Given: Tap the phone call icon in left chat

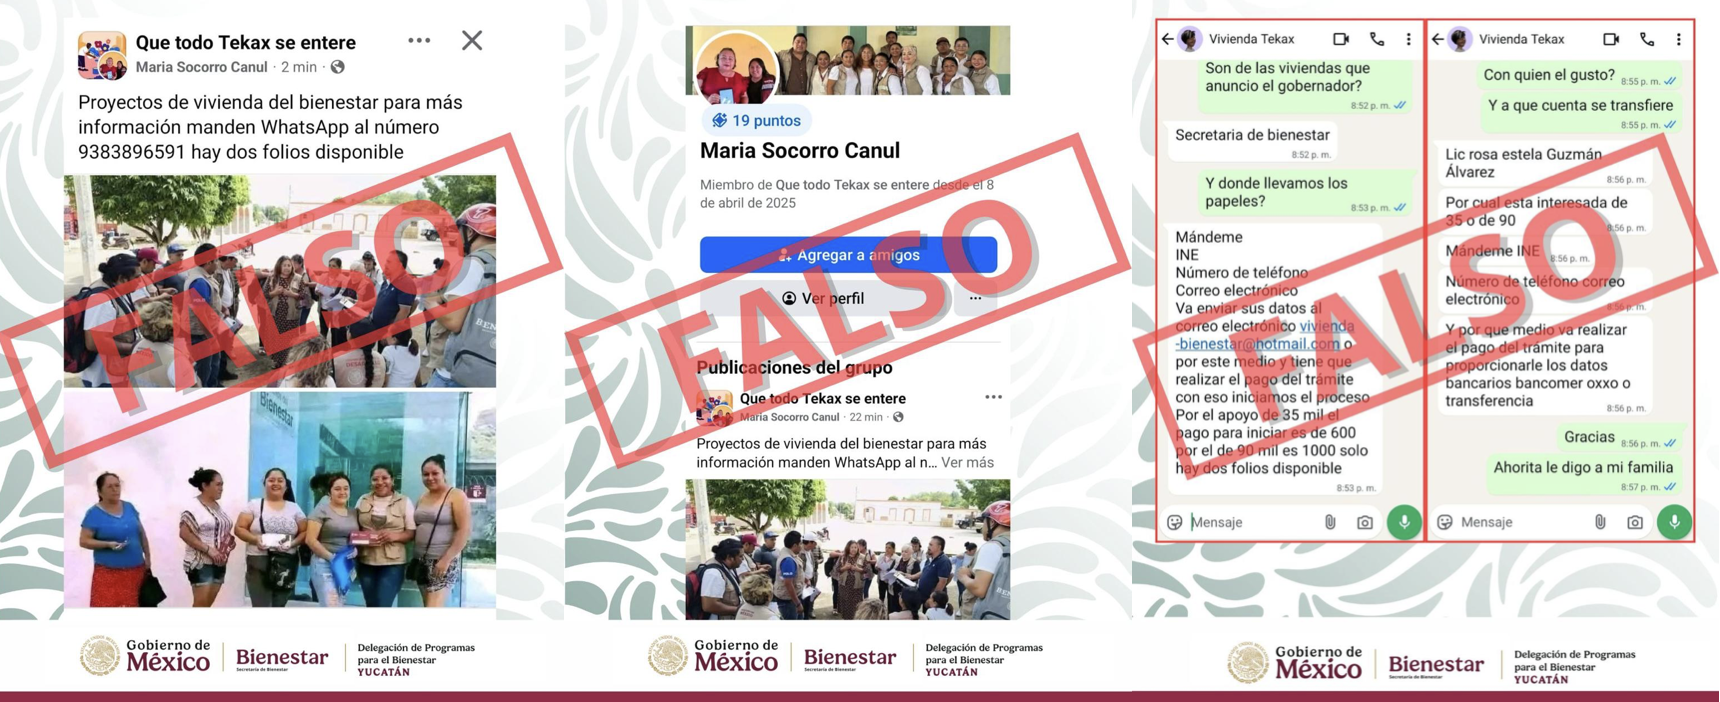Looking at the screenshot, I should point(1377,39).
